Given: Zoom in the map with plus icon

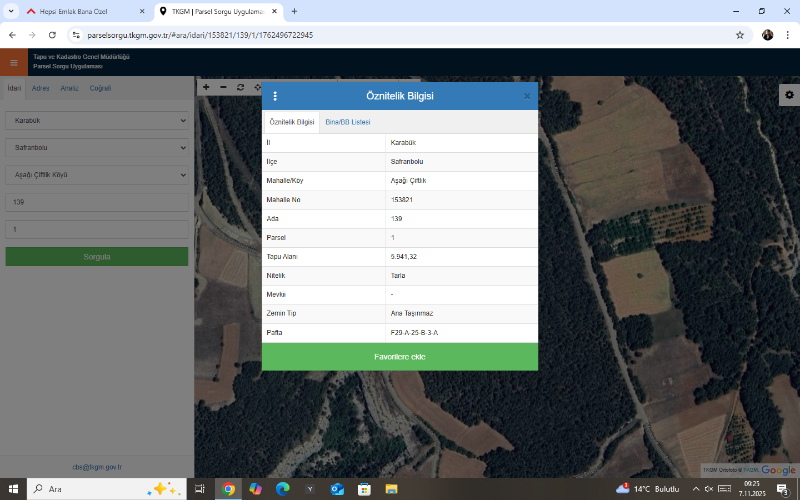Looking at the screenshot, I should point(206,87).
